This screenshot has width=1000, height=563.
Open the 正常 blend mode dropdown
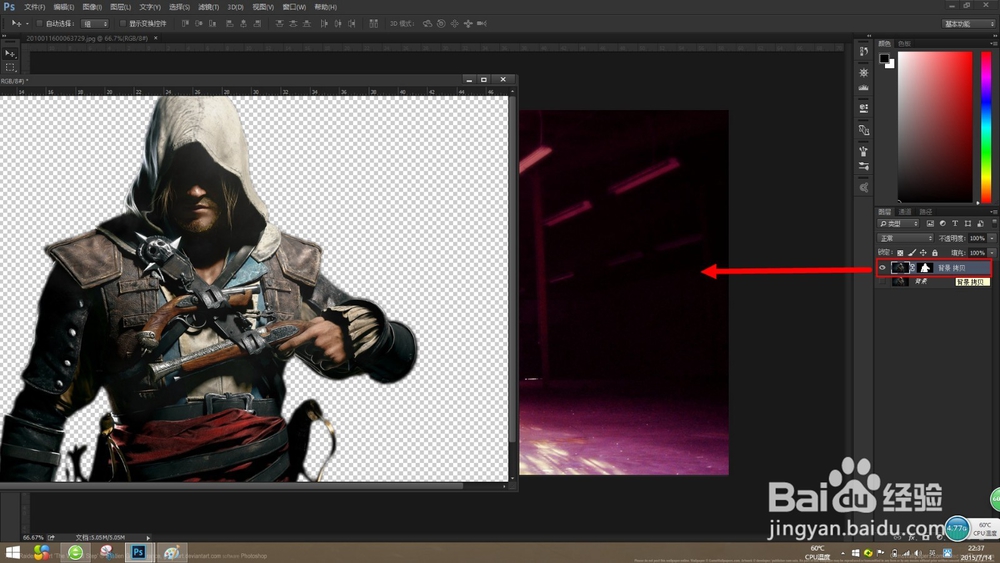(x=906, y=238)
